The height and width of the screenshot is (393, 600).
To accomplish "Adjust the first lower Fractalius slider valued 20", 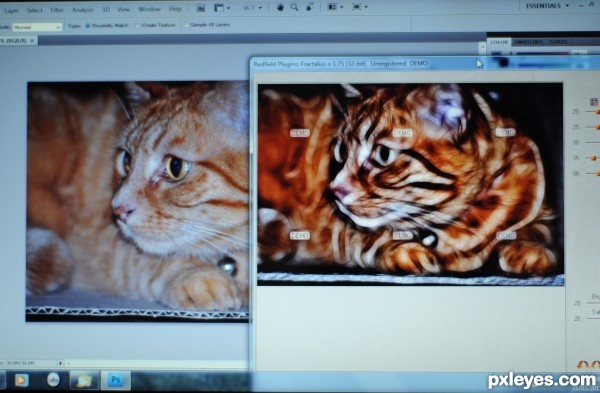I will 592,303.
